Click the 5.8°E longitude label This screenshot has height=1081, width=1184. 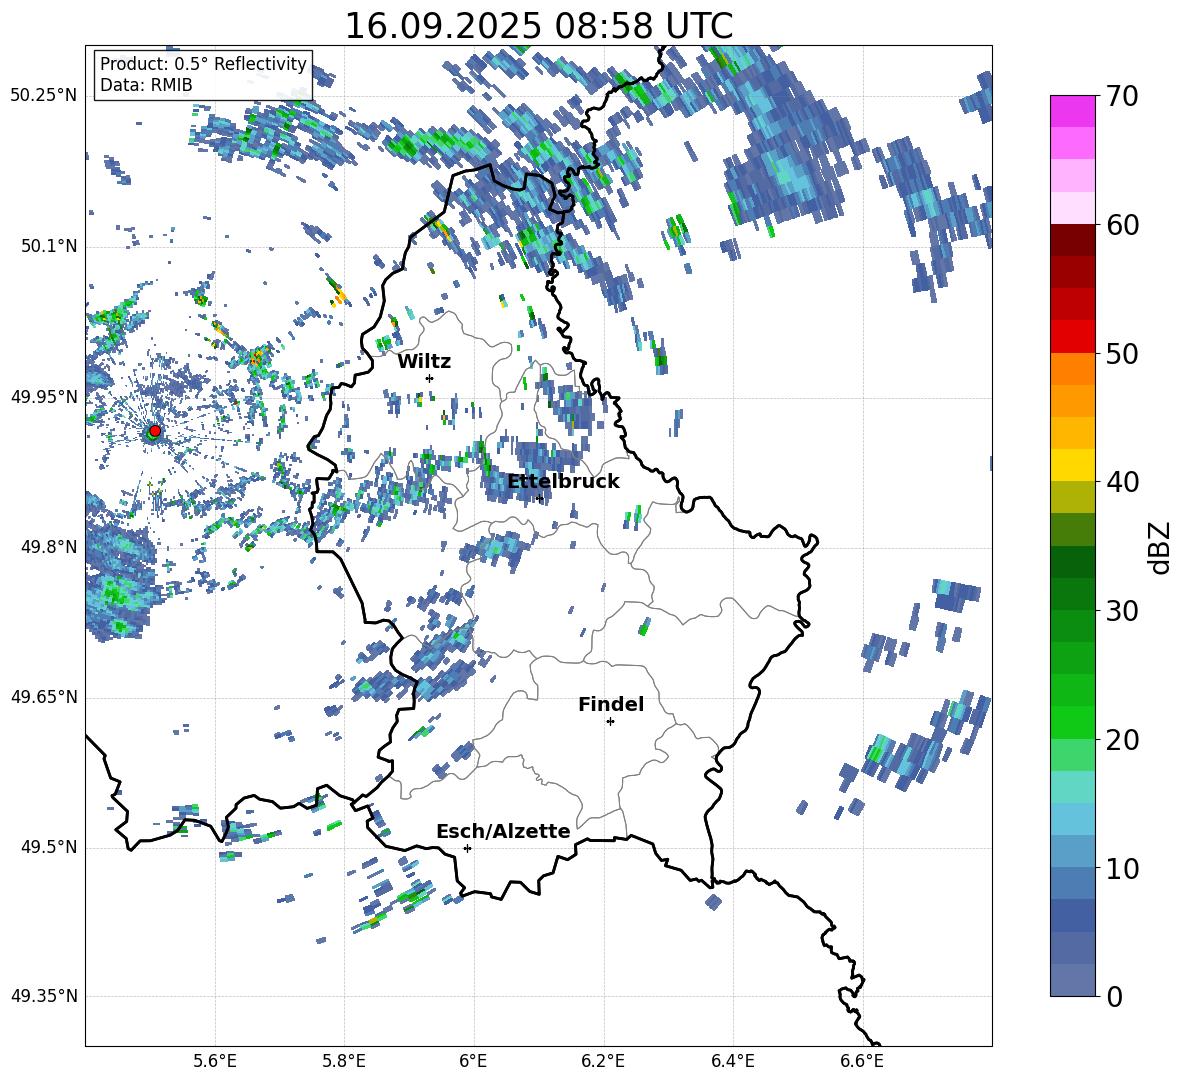click(x=344, y=1061)
